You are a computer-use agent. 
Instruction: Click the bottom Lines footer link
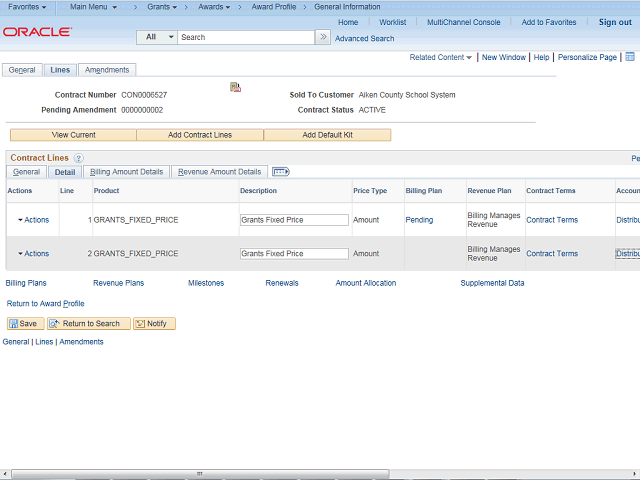[x=44, y=342]
